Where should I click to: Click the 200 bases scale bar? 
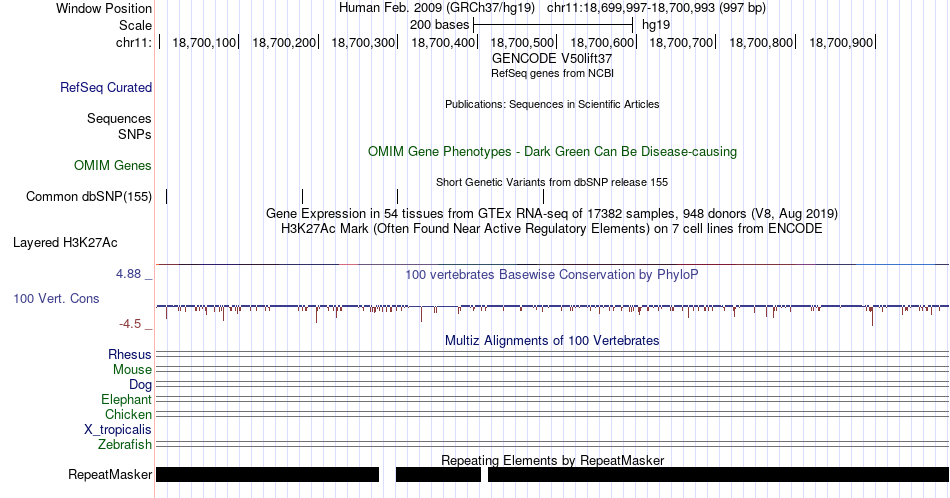point(553,25)
